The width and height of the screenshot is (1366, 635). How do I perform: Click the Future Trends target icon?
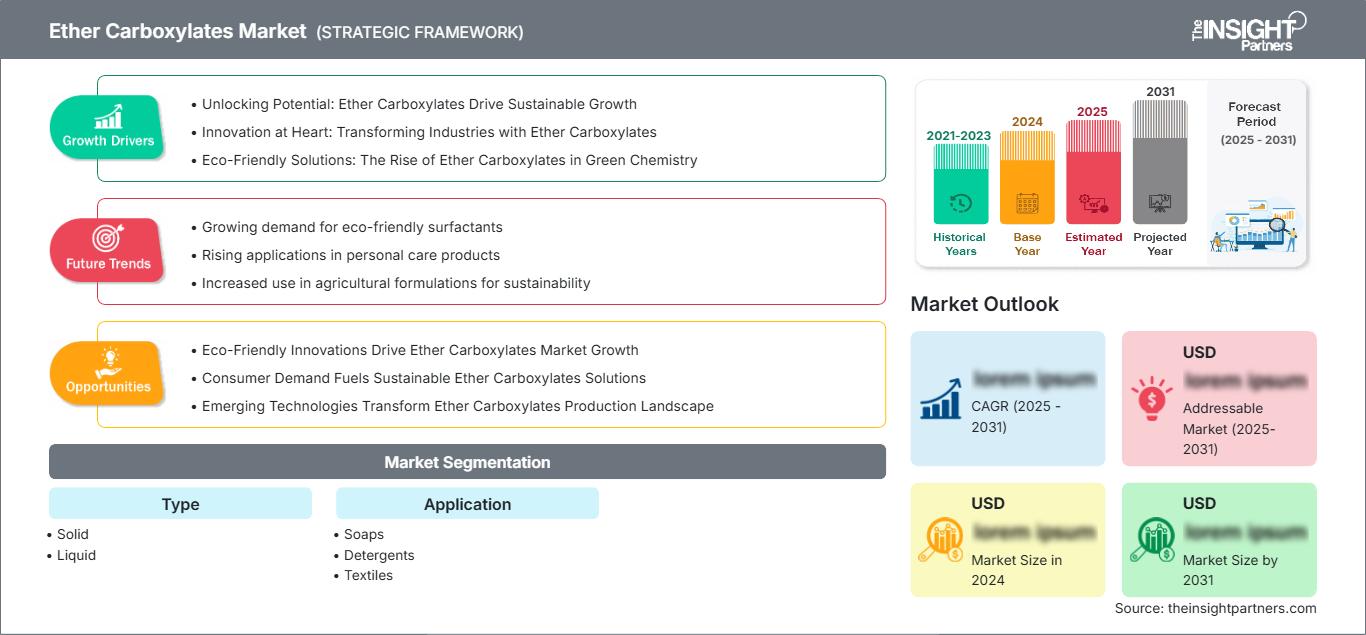click(x=107, y=238)
